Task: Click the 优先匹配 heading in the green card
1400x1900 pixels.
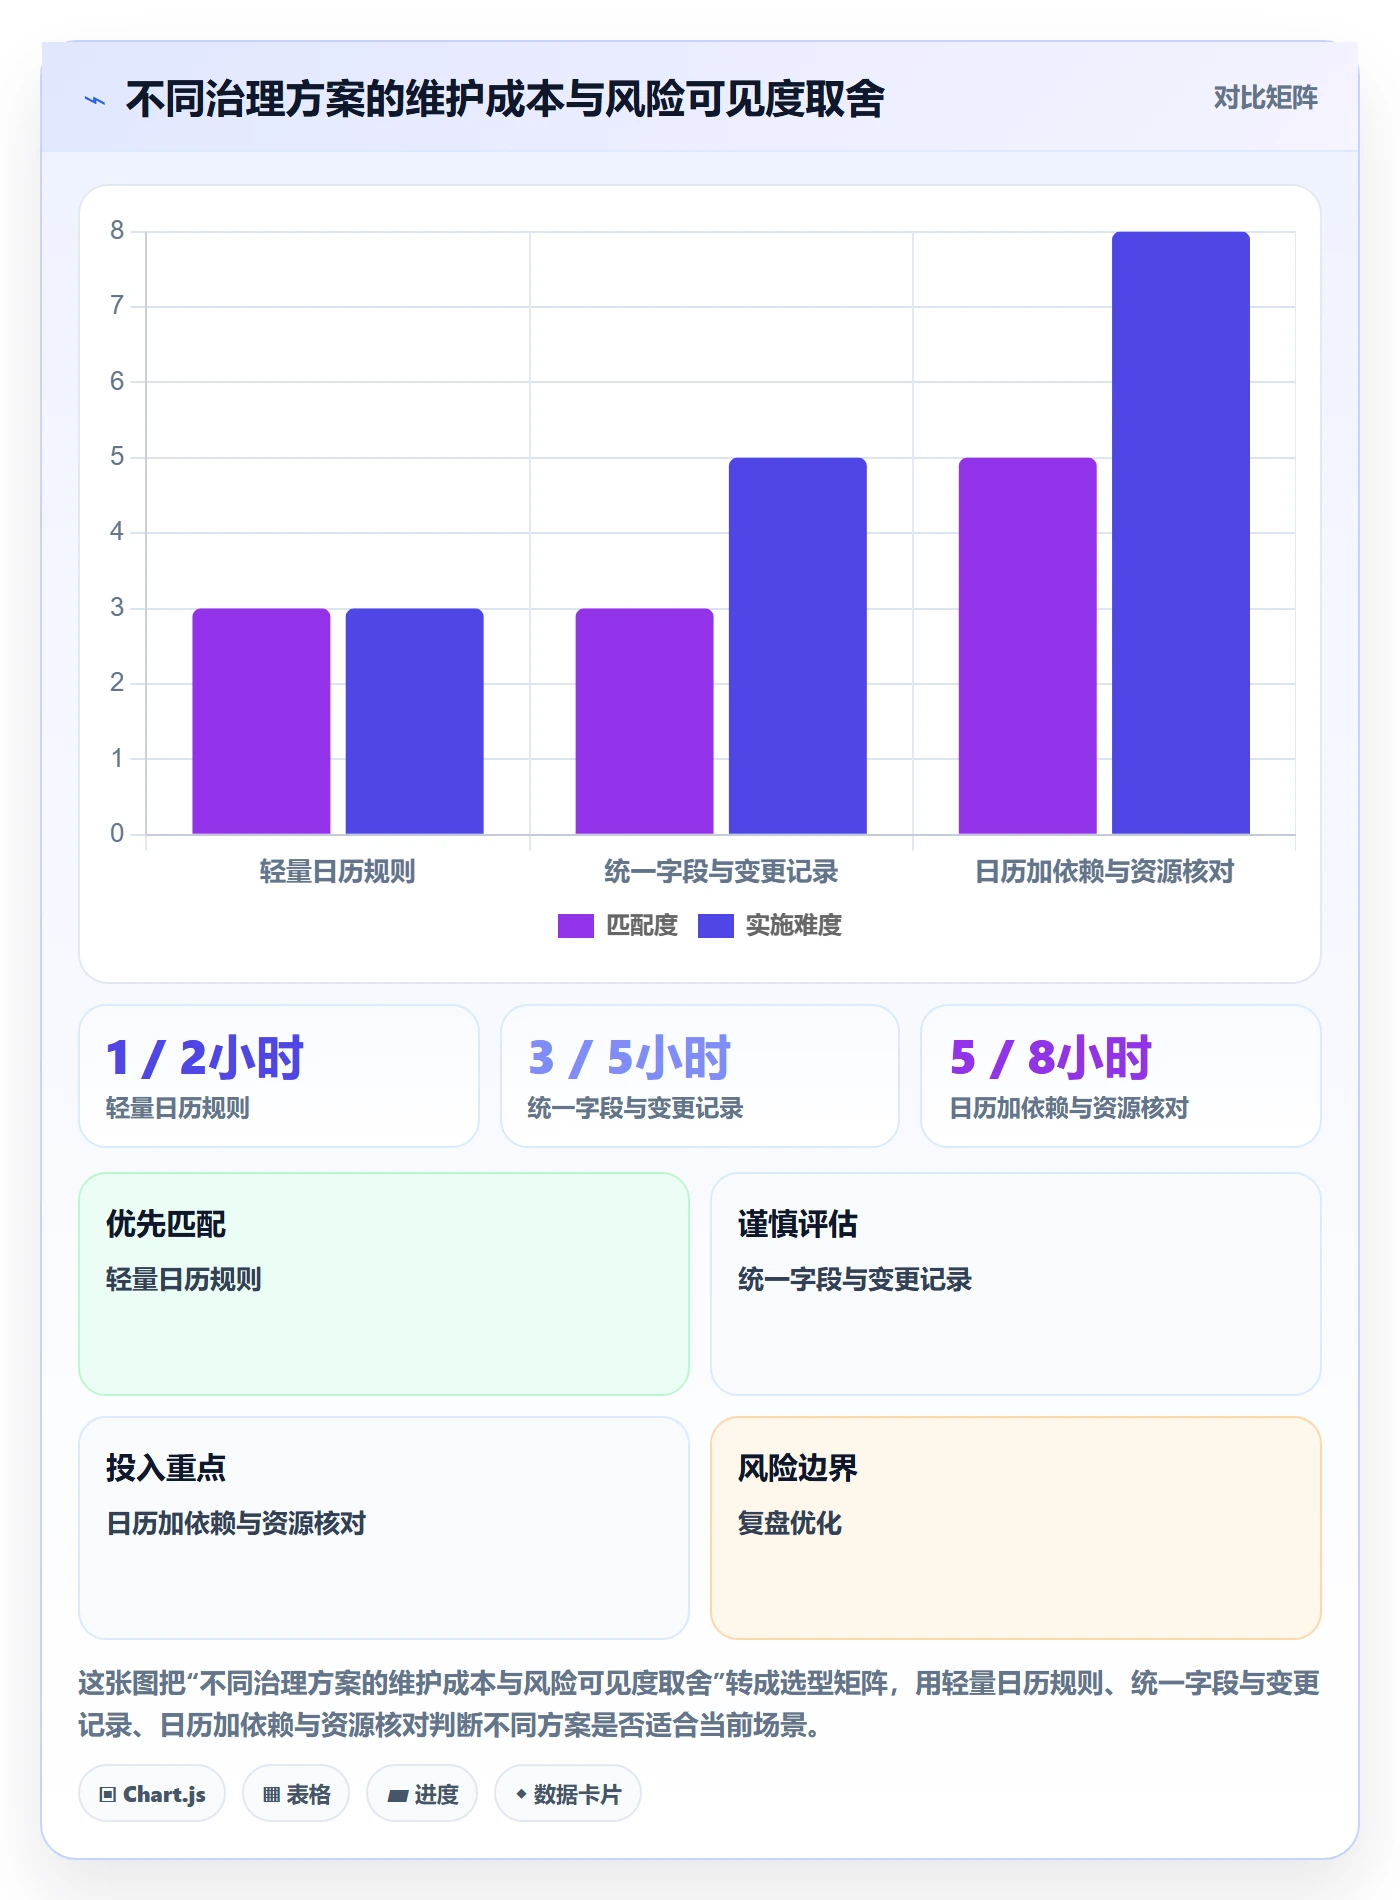Action: click(166, 1225)
